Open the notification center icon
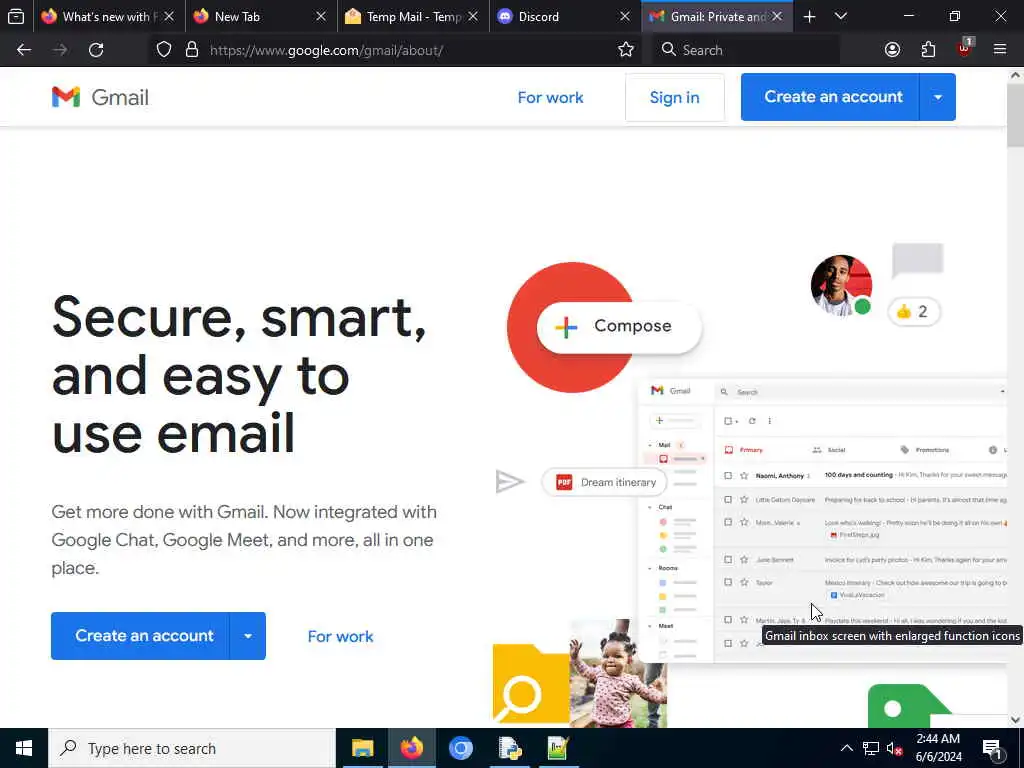Screen dimensions: 1024x768 [x=992, y=748]
